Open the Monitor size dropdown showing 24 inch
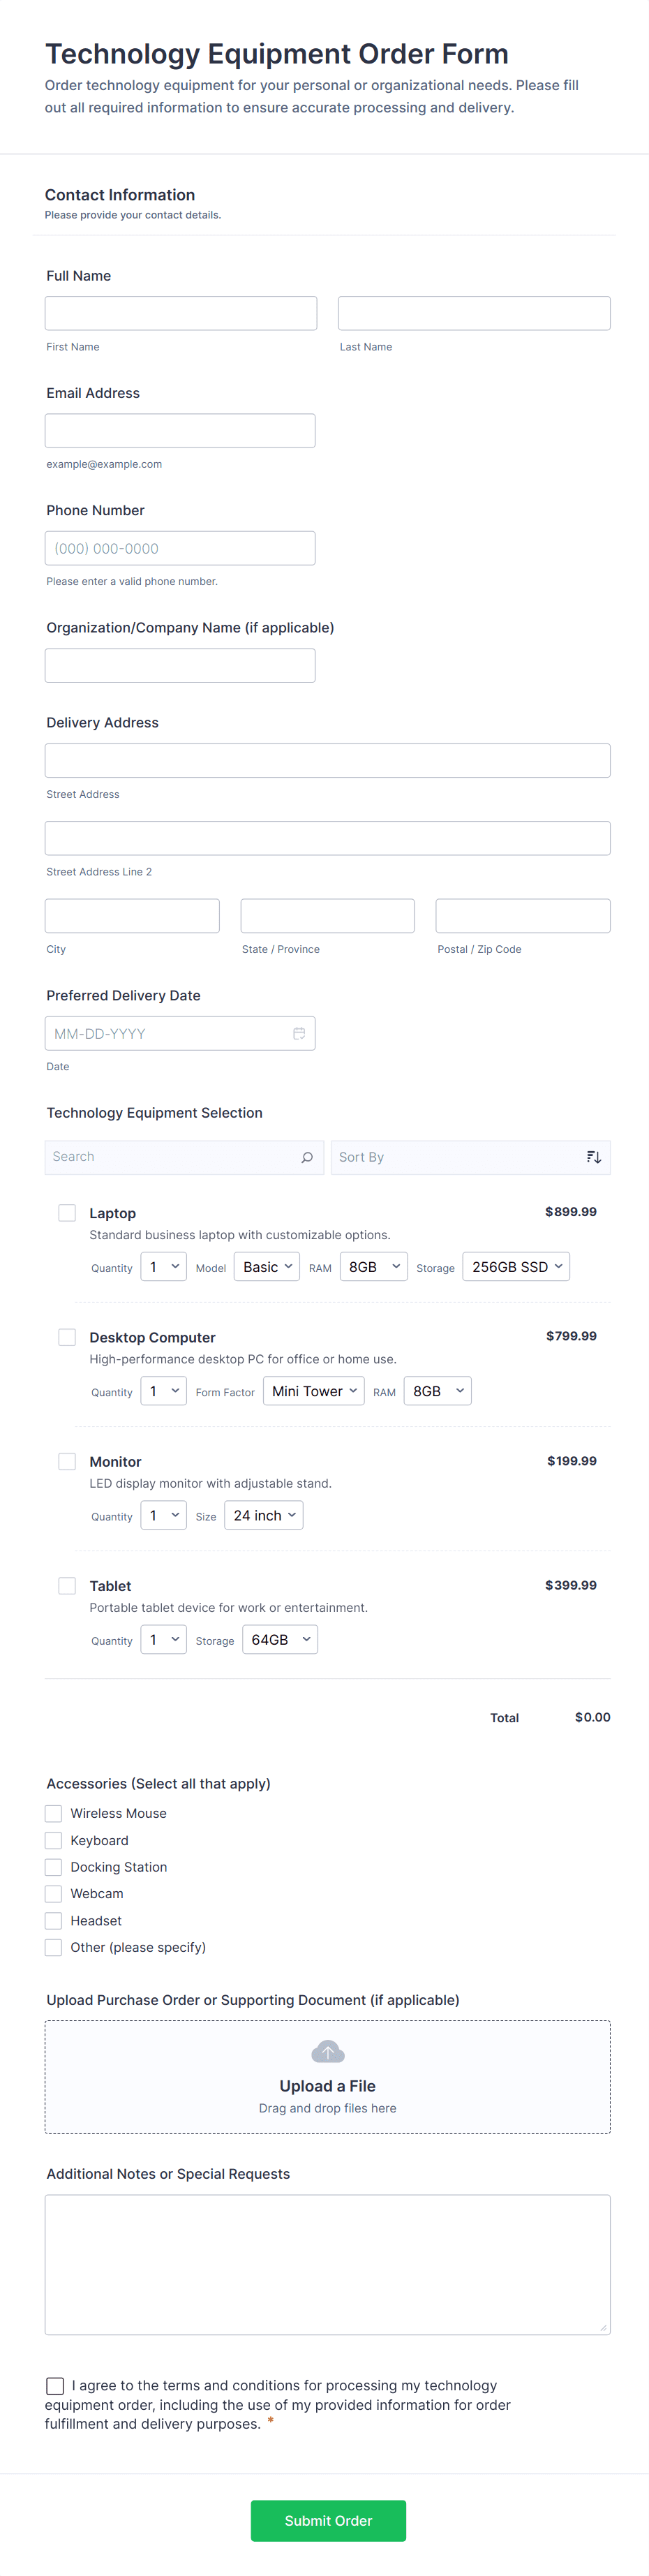The image size is (649, 2576). coord(263,1515)
